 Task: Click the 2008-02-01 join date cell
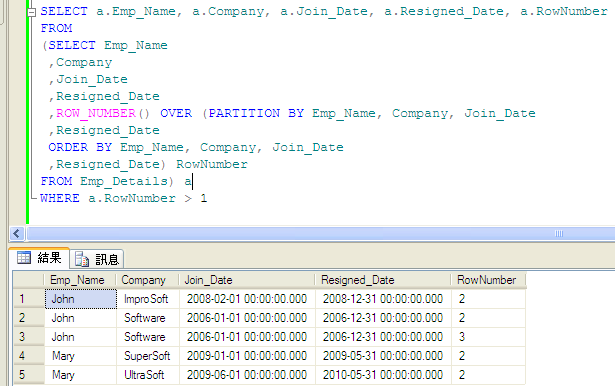pos(247,299)
